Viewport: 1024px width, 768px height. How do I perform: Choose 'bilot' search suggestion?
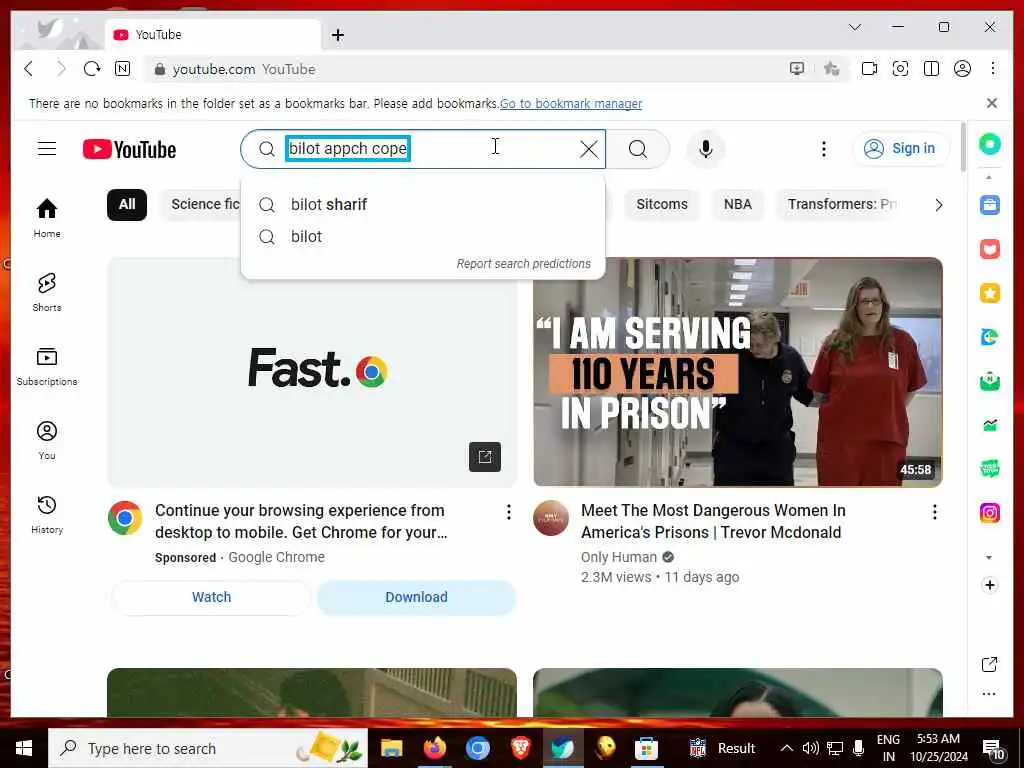click(x=423, y=236)
